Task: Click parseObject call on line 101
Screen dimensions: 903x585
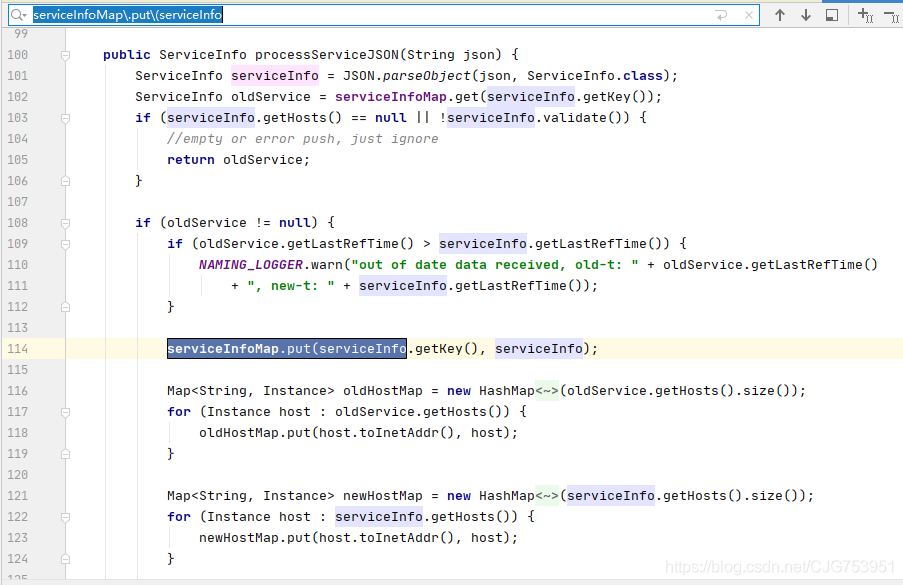Action: click(427, 76)
